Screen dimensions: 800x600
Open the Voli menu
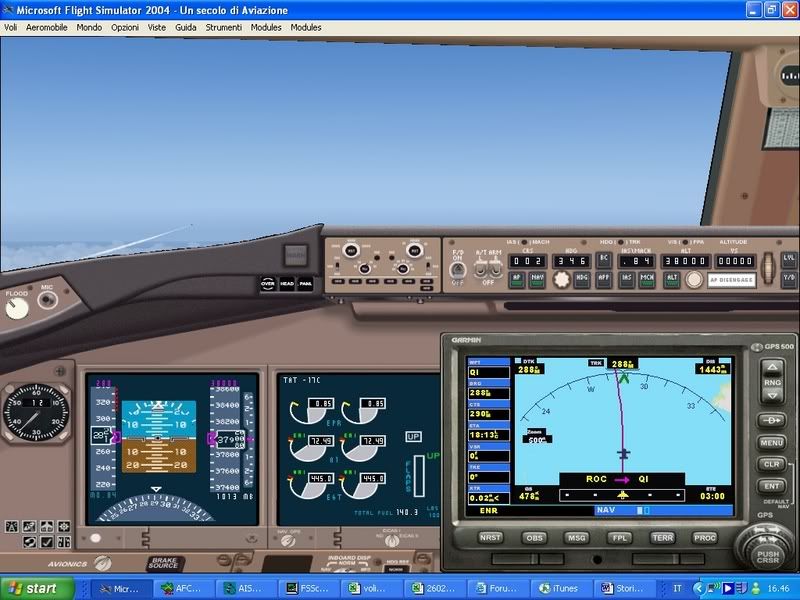(x=10, y=28)
